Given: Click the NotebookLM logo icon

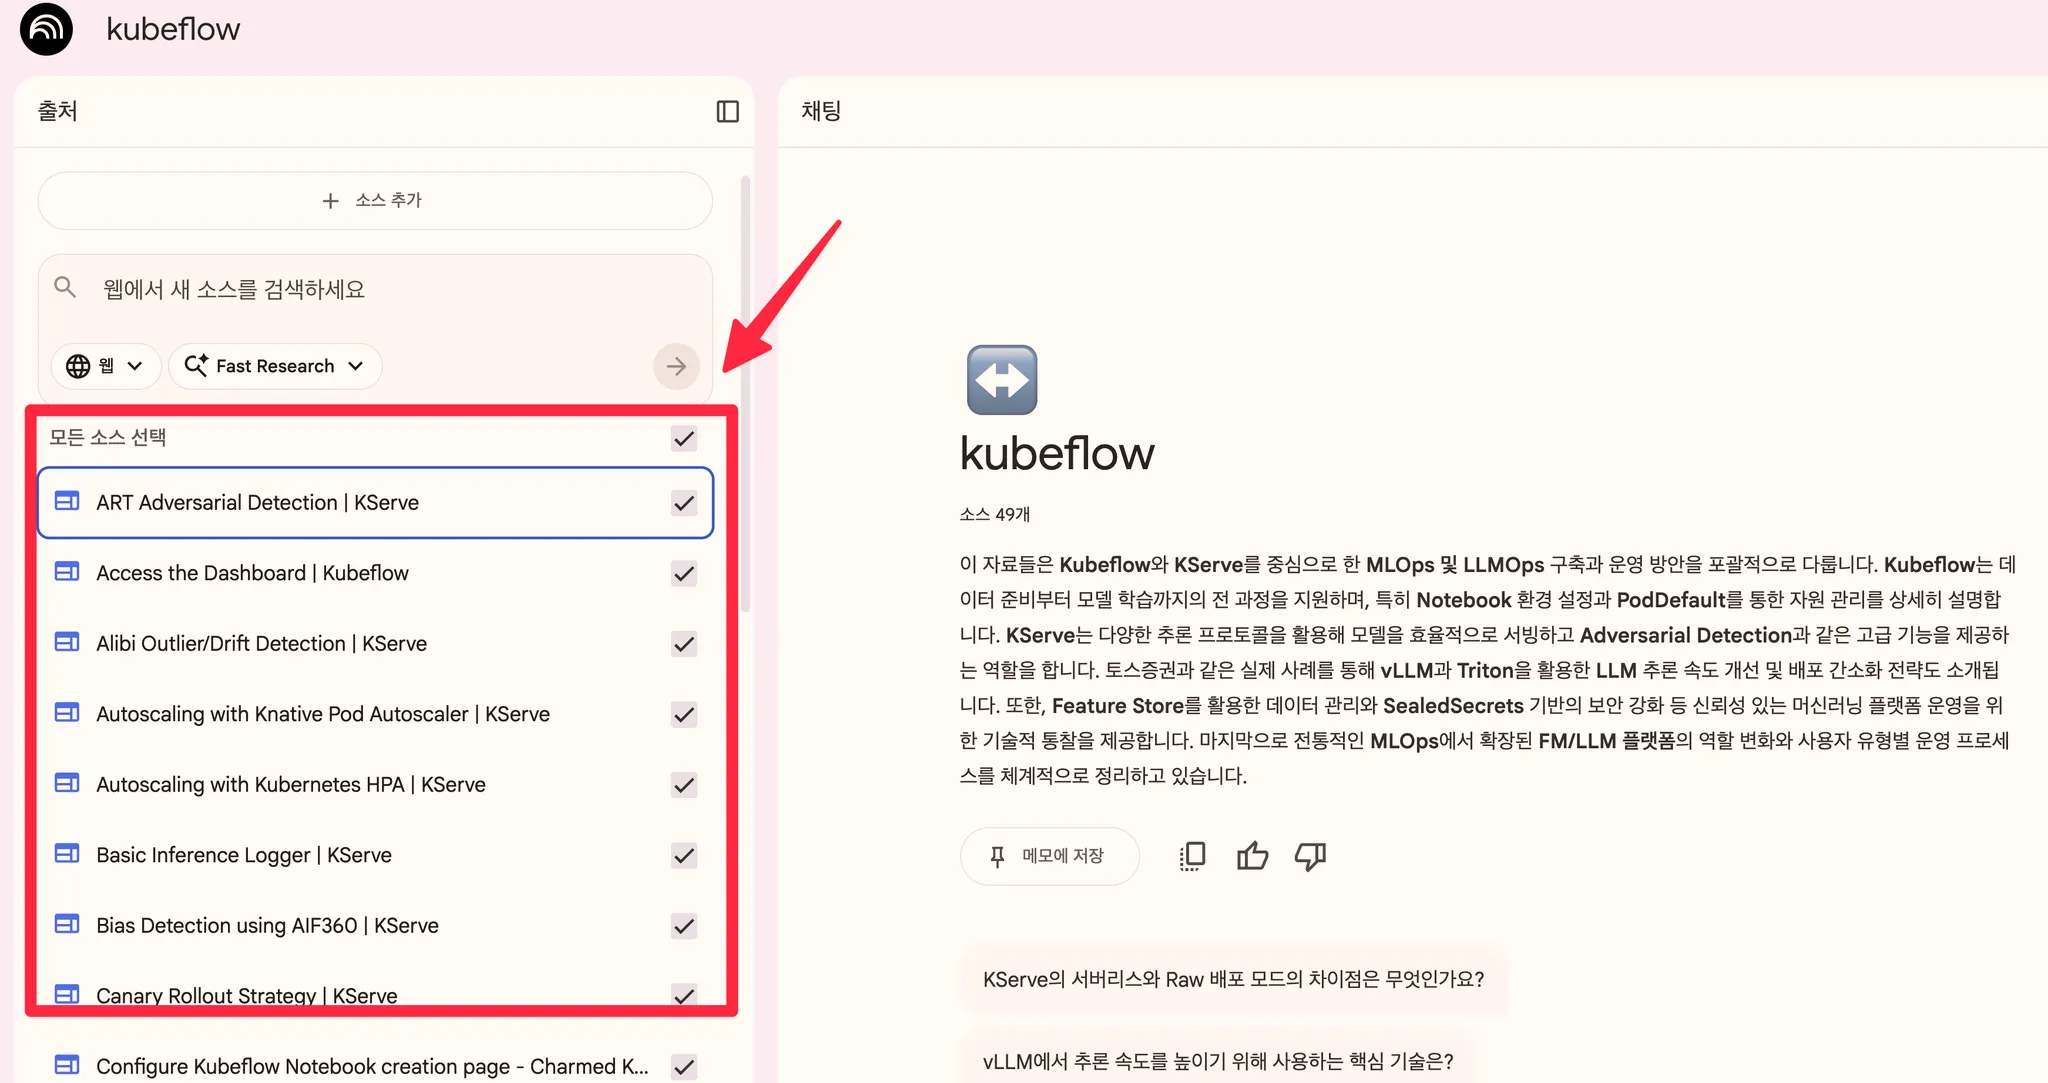Looking at the screenshot, I should [46, 29].
